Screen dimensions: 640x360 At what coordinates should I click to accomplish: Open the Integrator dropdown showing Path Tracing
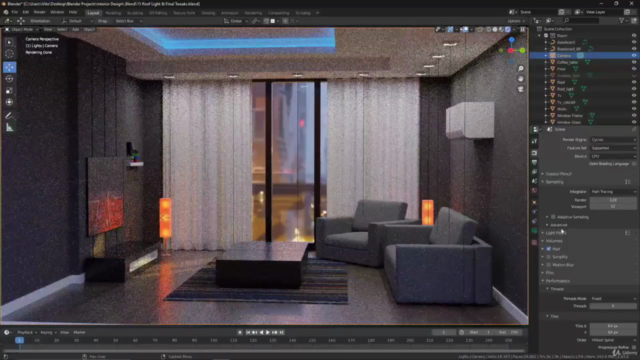(613, 191)
